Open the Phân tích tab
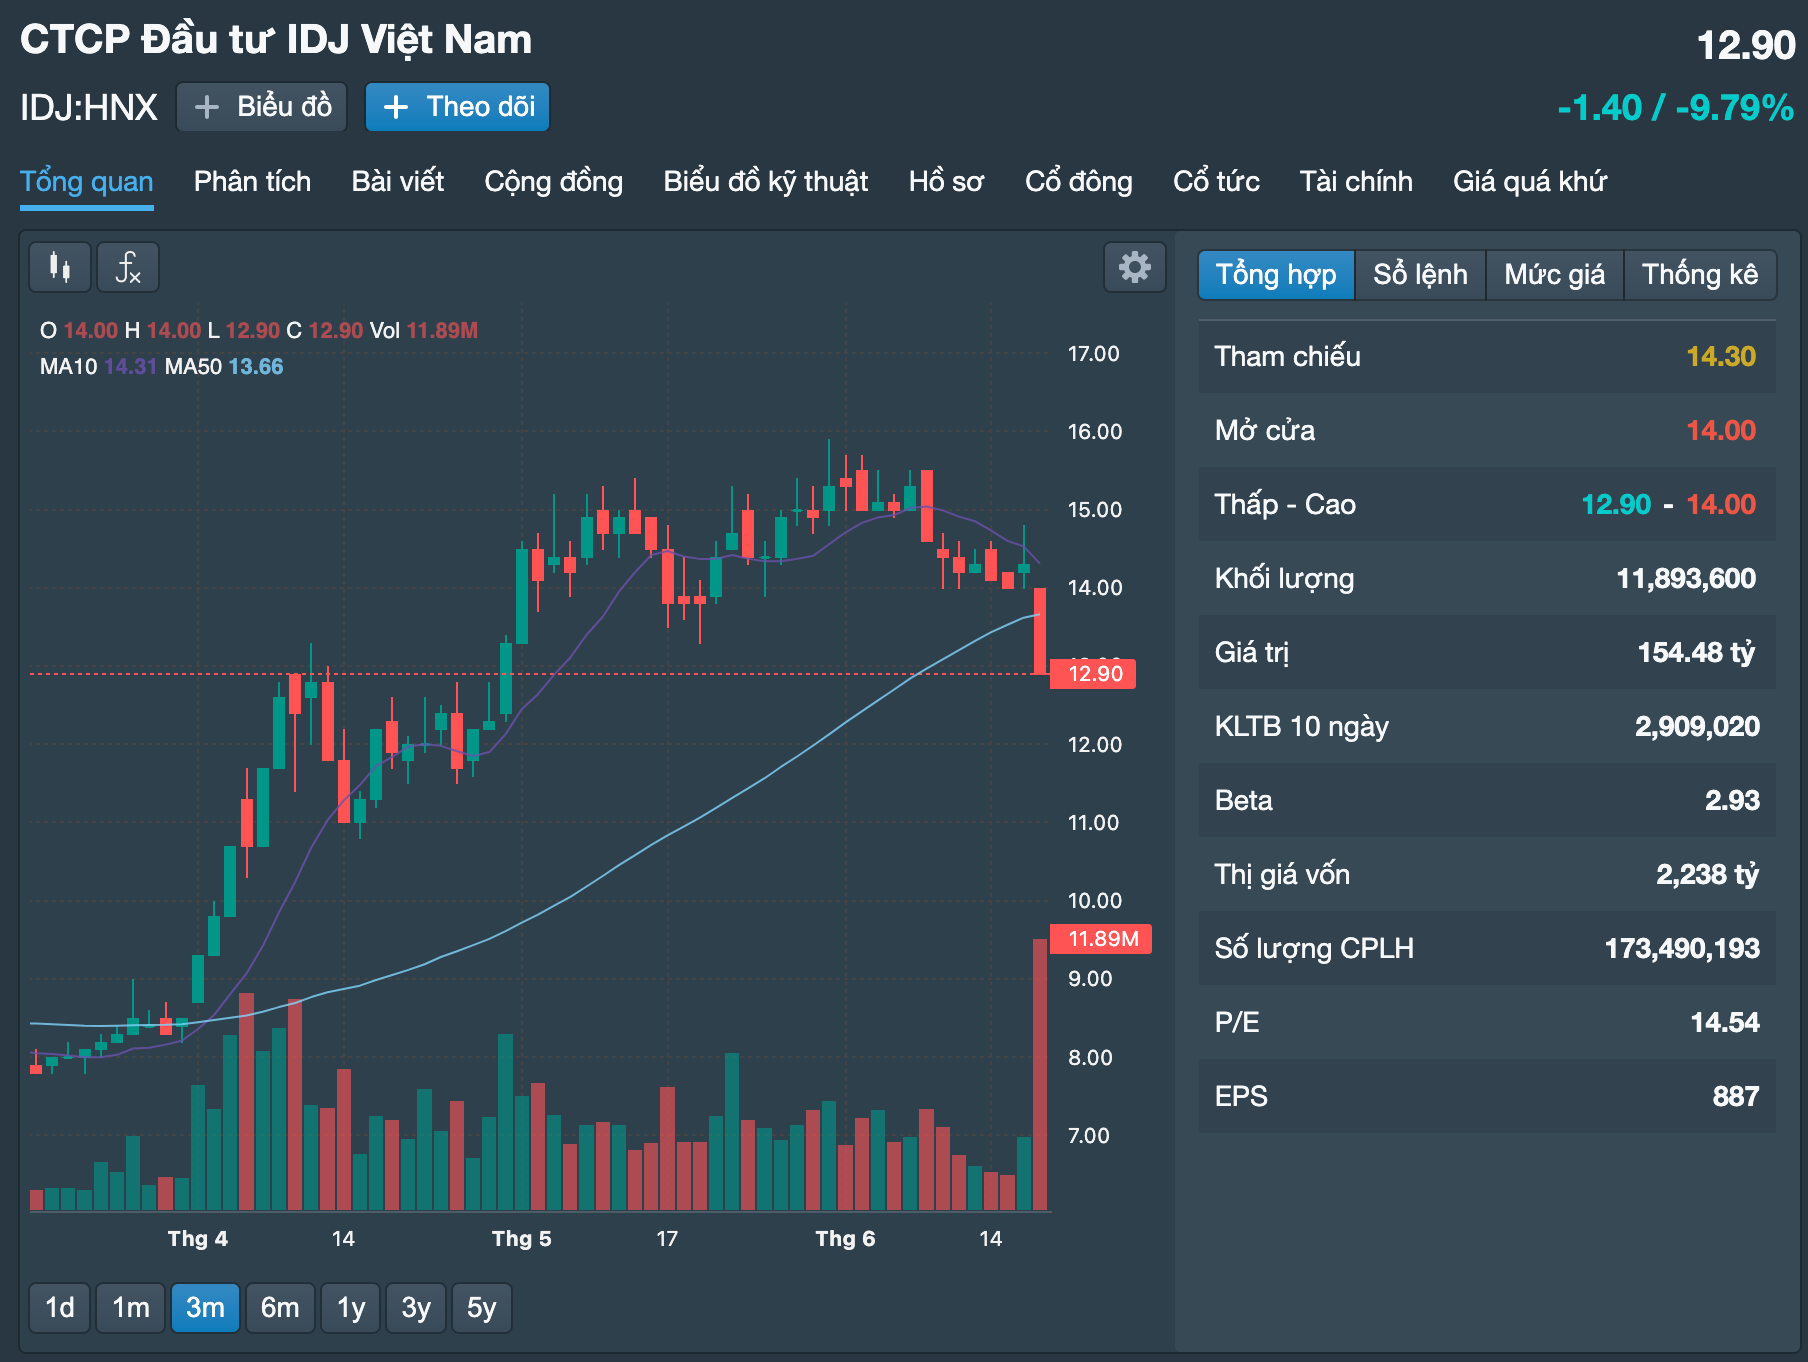 [252, 182]
